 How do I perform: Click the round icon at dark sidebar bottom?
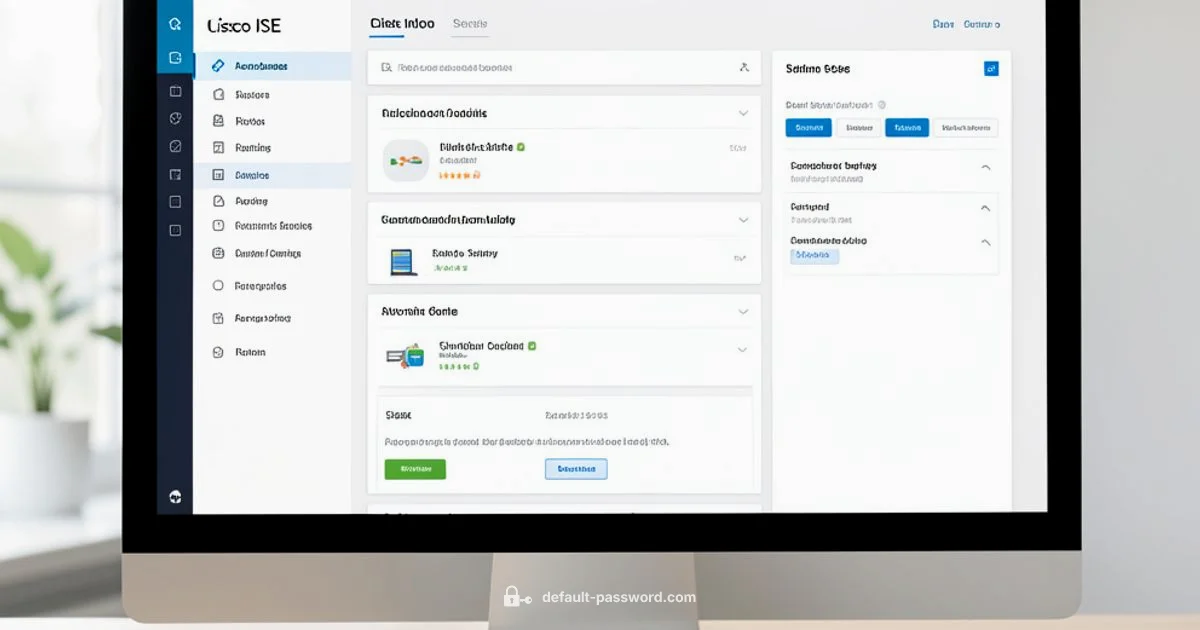(x=175, y=496)
